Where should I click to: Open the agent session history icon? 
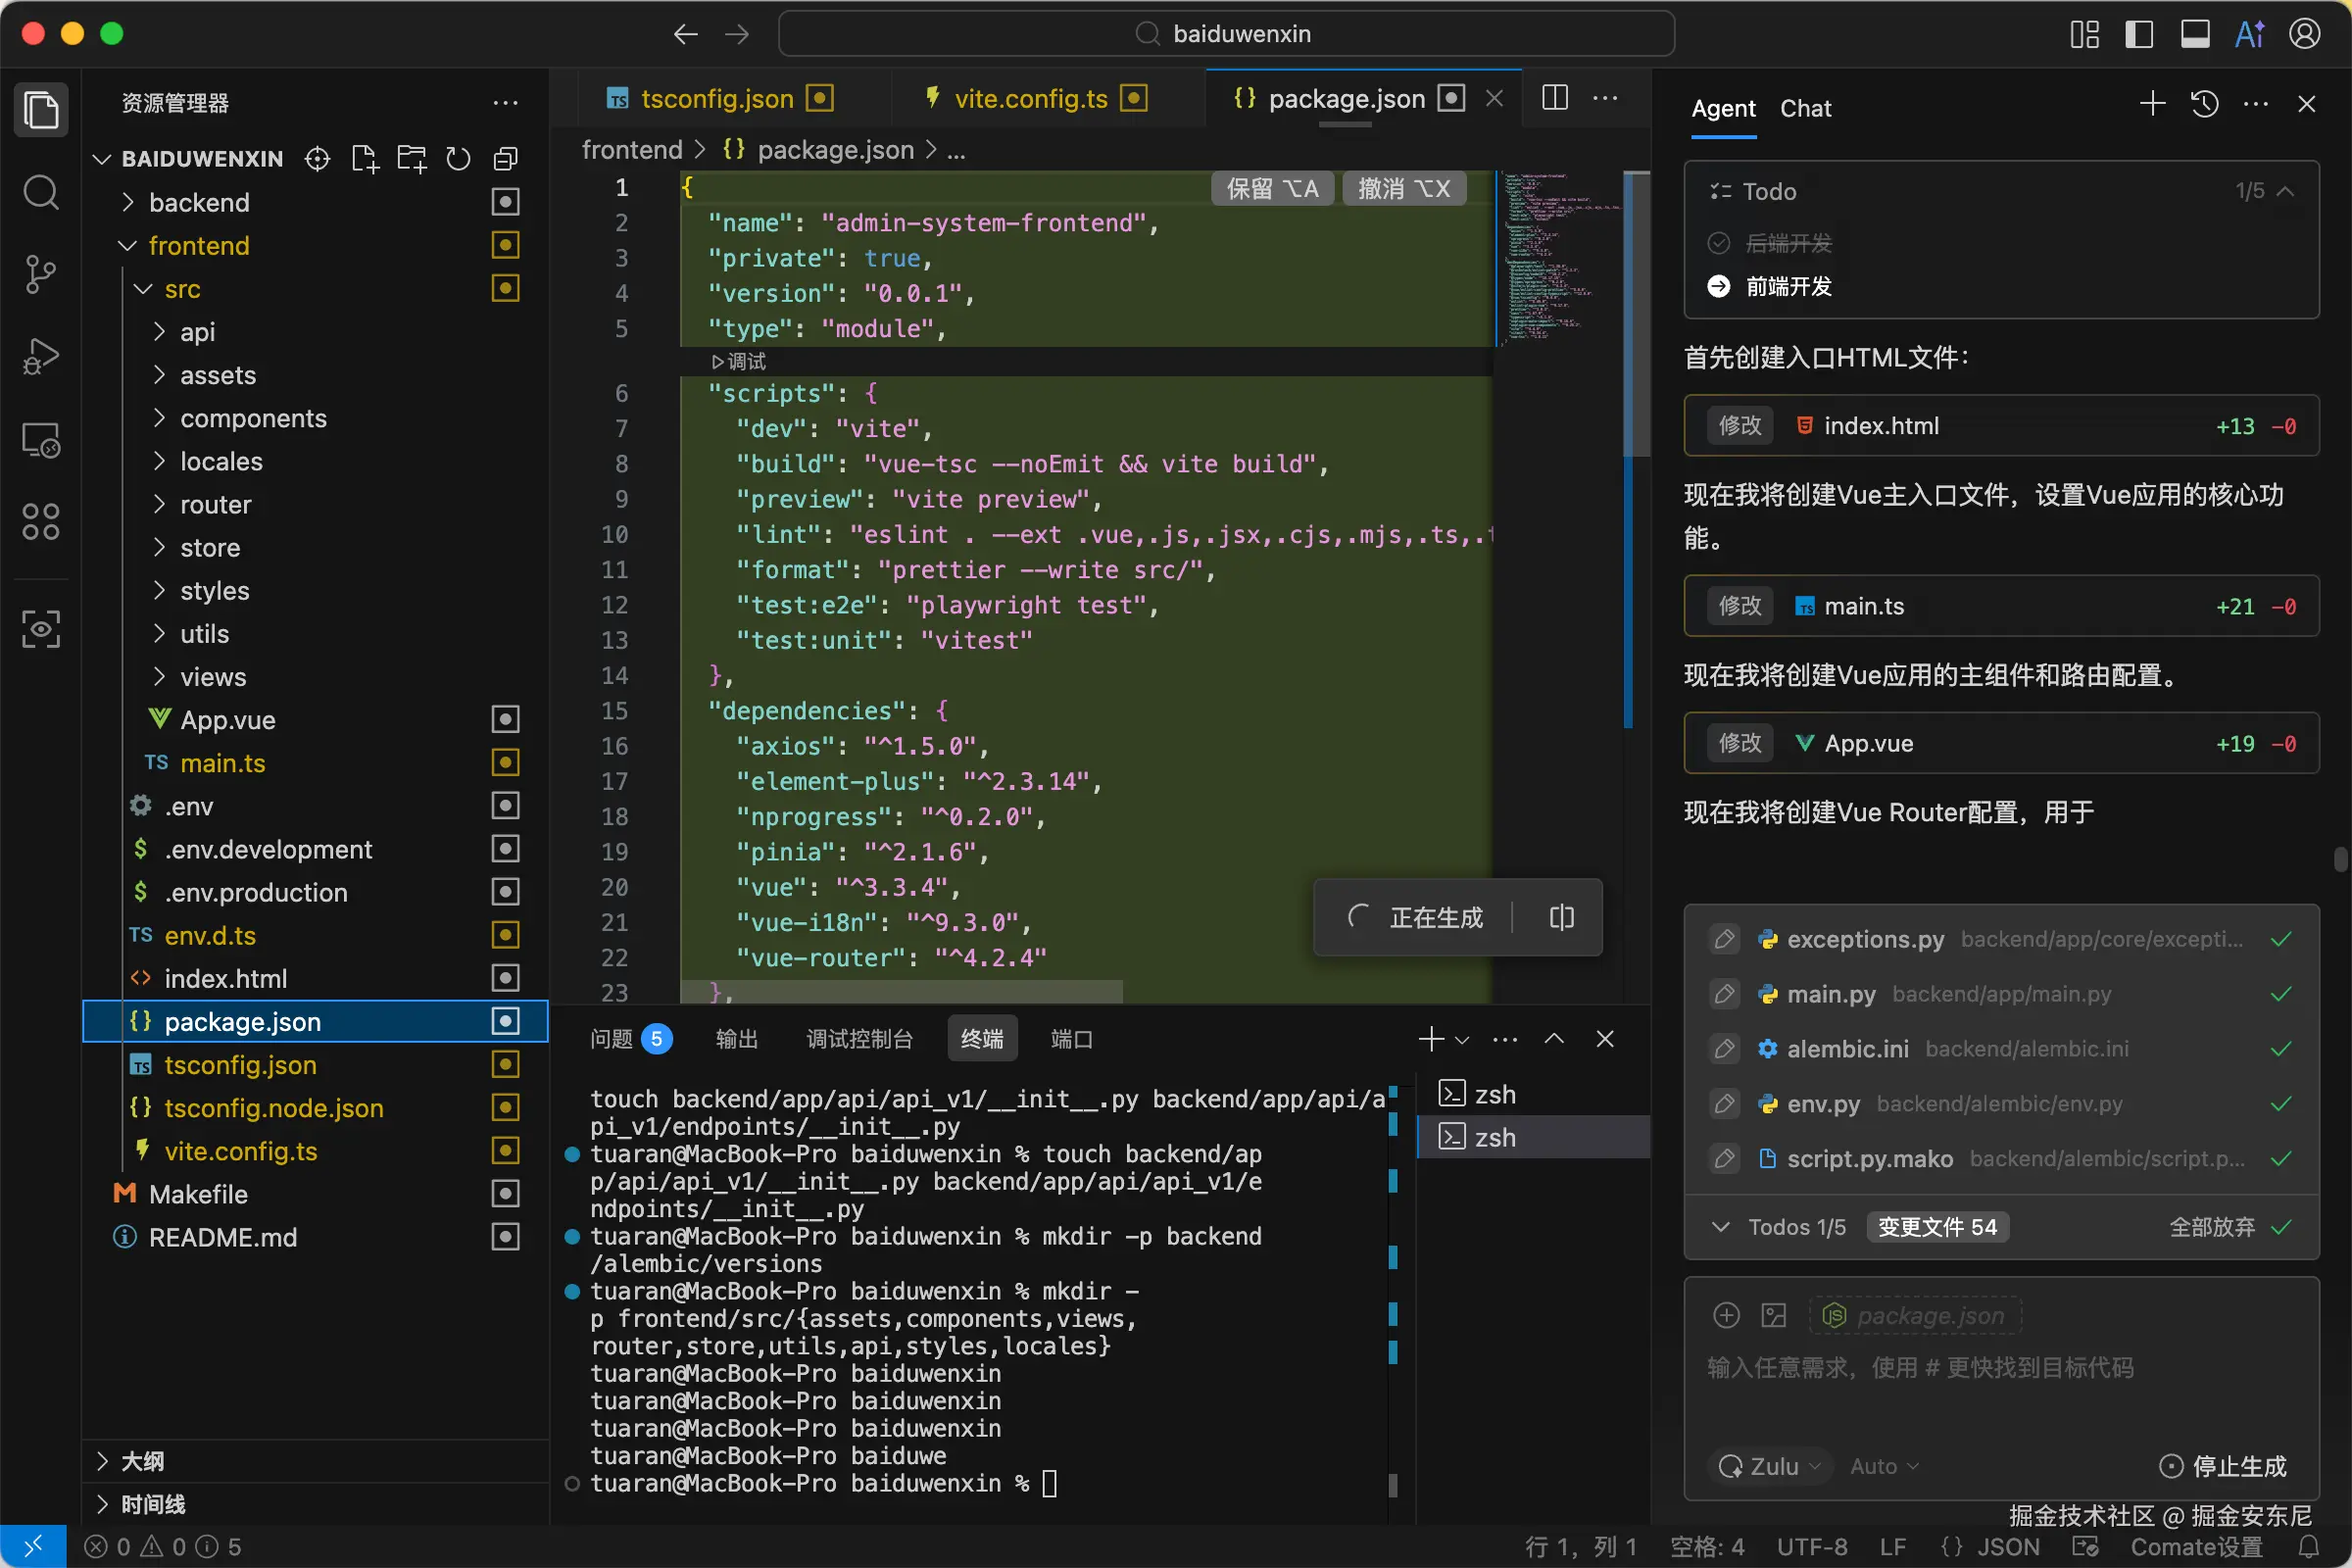pos(2205,104)
